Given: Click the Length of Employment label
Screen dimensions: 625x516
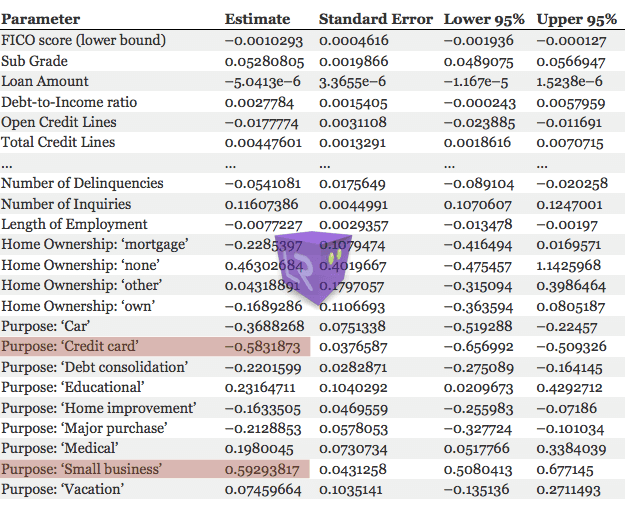Looking at the screenshot, I should tap(74, 224).
